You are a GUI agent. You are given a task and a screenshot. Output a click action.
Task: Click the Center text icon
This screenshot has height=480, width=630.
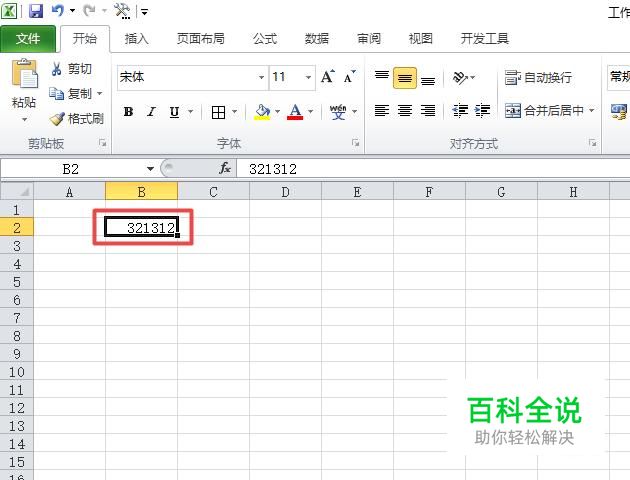pyautogui.click(x=405, y=110)
